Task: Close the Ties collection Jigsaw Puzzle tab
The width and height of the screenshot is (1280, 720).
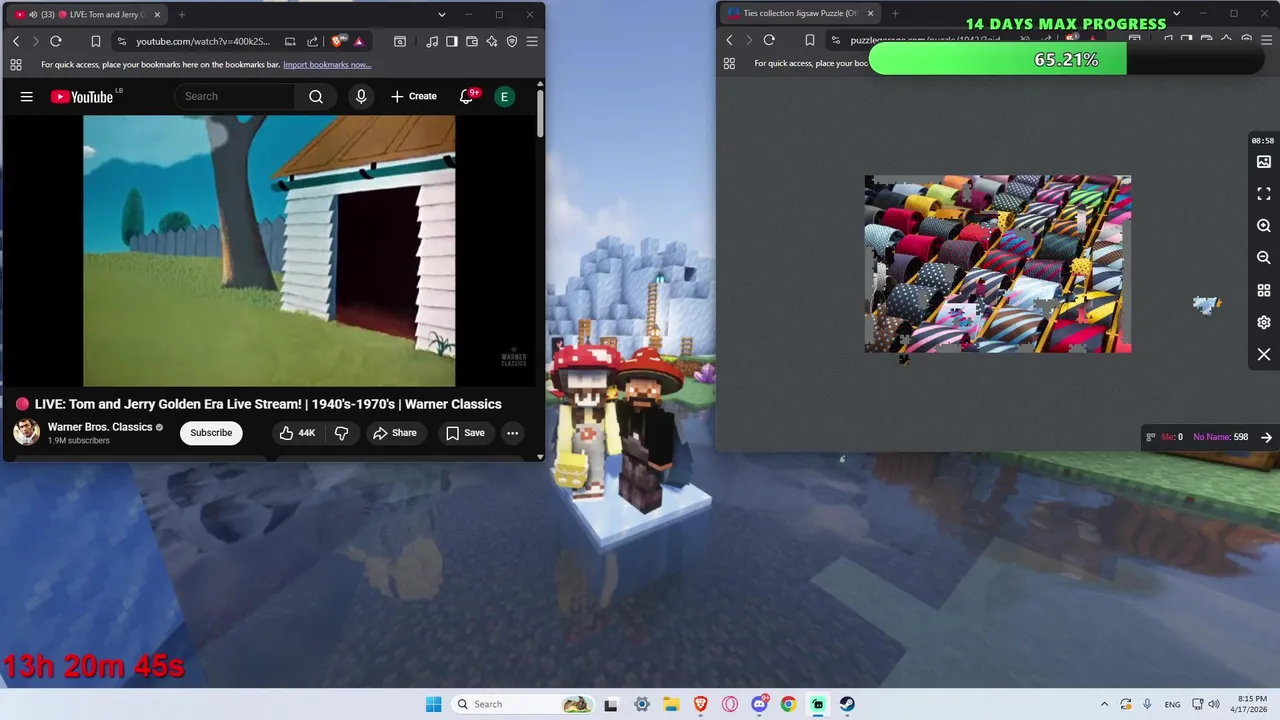Action: (870, 14)
